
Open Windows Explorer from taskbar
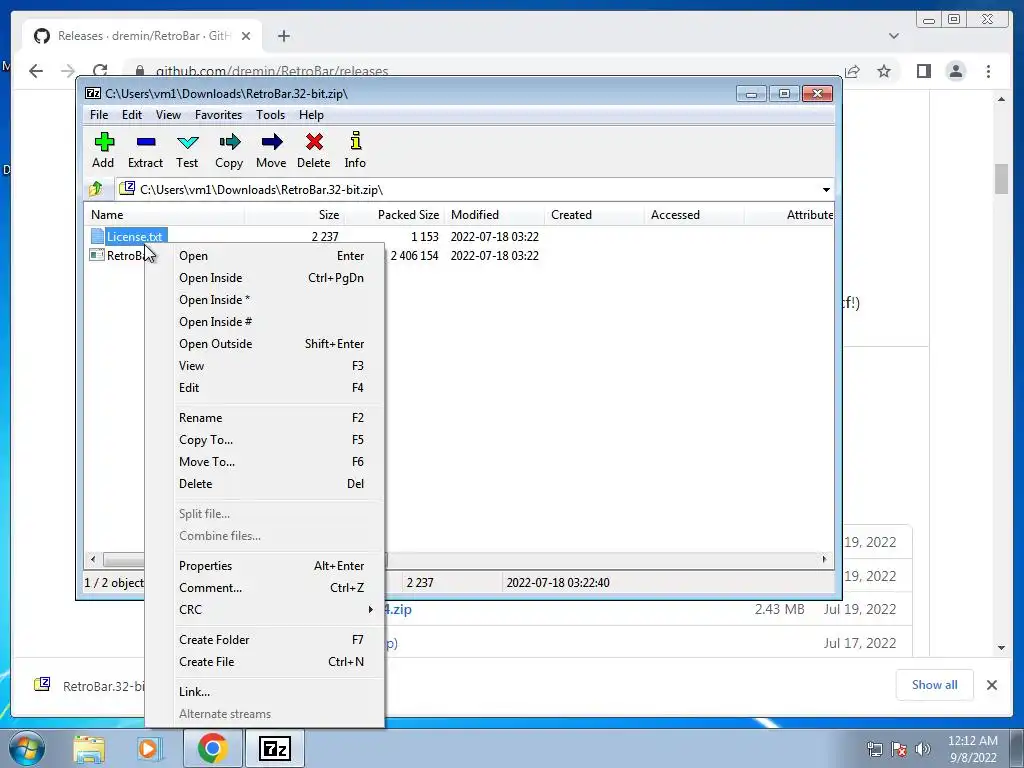pyautogui.click(x=89, y=748)
